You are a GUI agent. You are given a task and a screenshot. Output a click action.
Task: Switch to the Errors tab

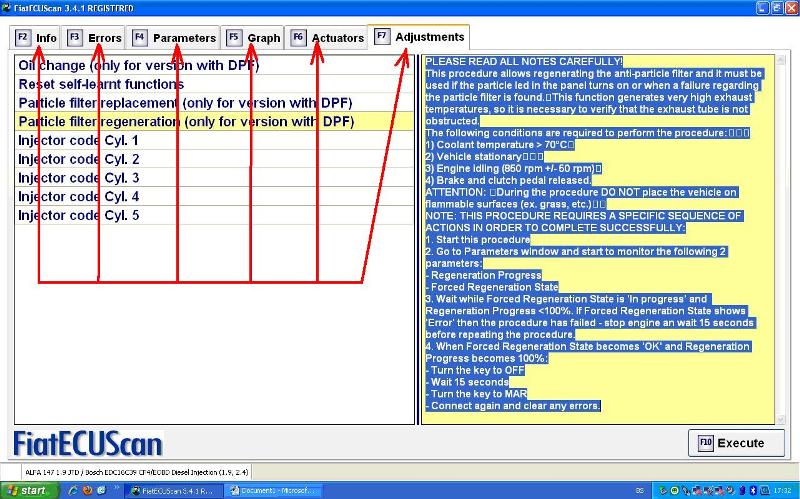coord(94,38)
